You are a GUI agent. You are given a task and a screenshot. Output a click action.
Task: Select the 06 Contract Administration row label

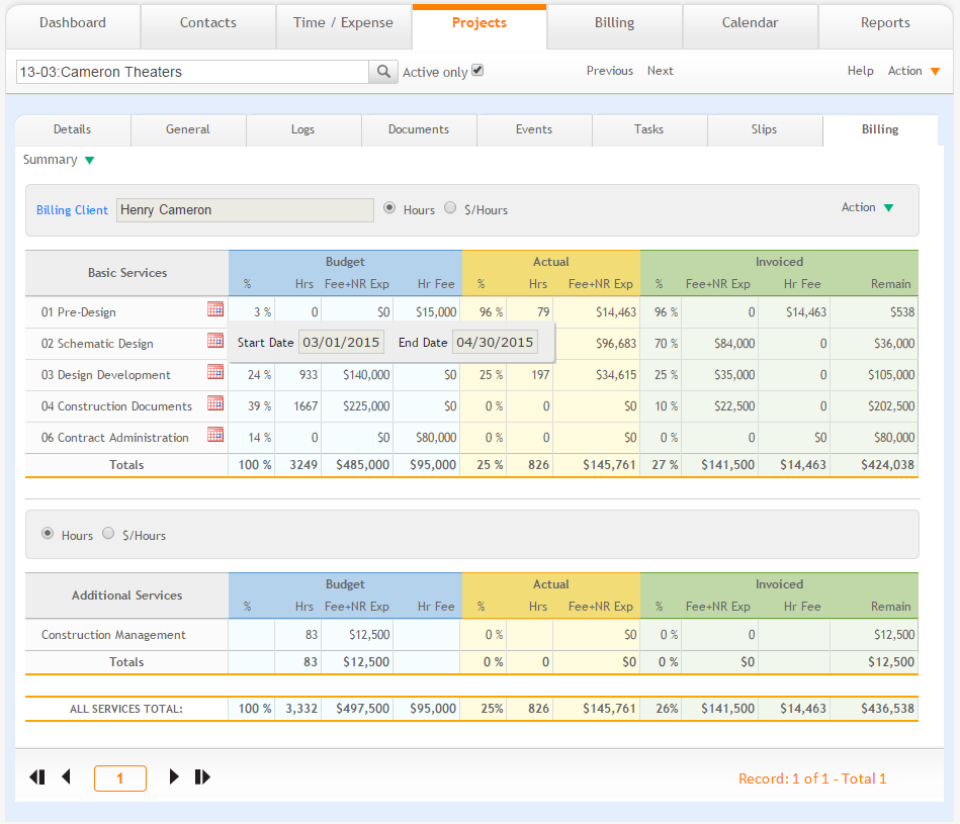point(115,438)
